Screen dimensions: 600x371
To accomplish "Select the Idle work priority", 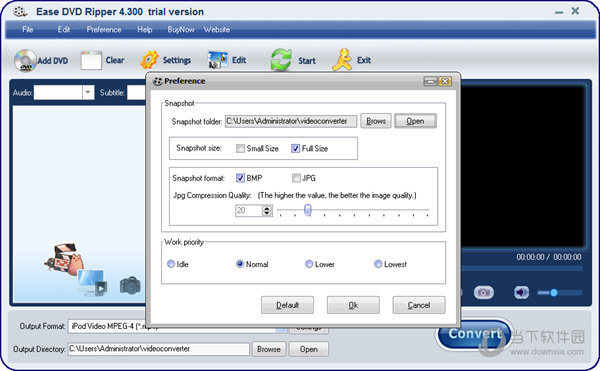I will pos(171,264).
